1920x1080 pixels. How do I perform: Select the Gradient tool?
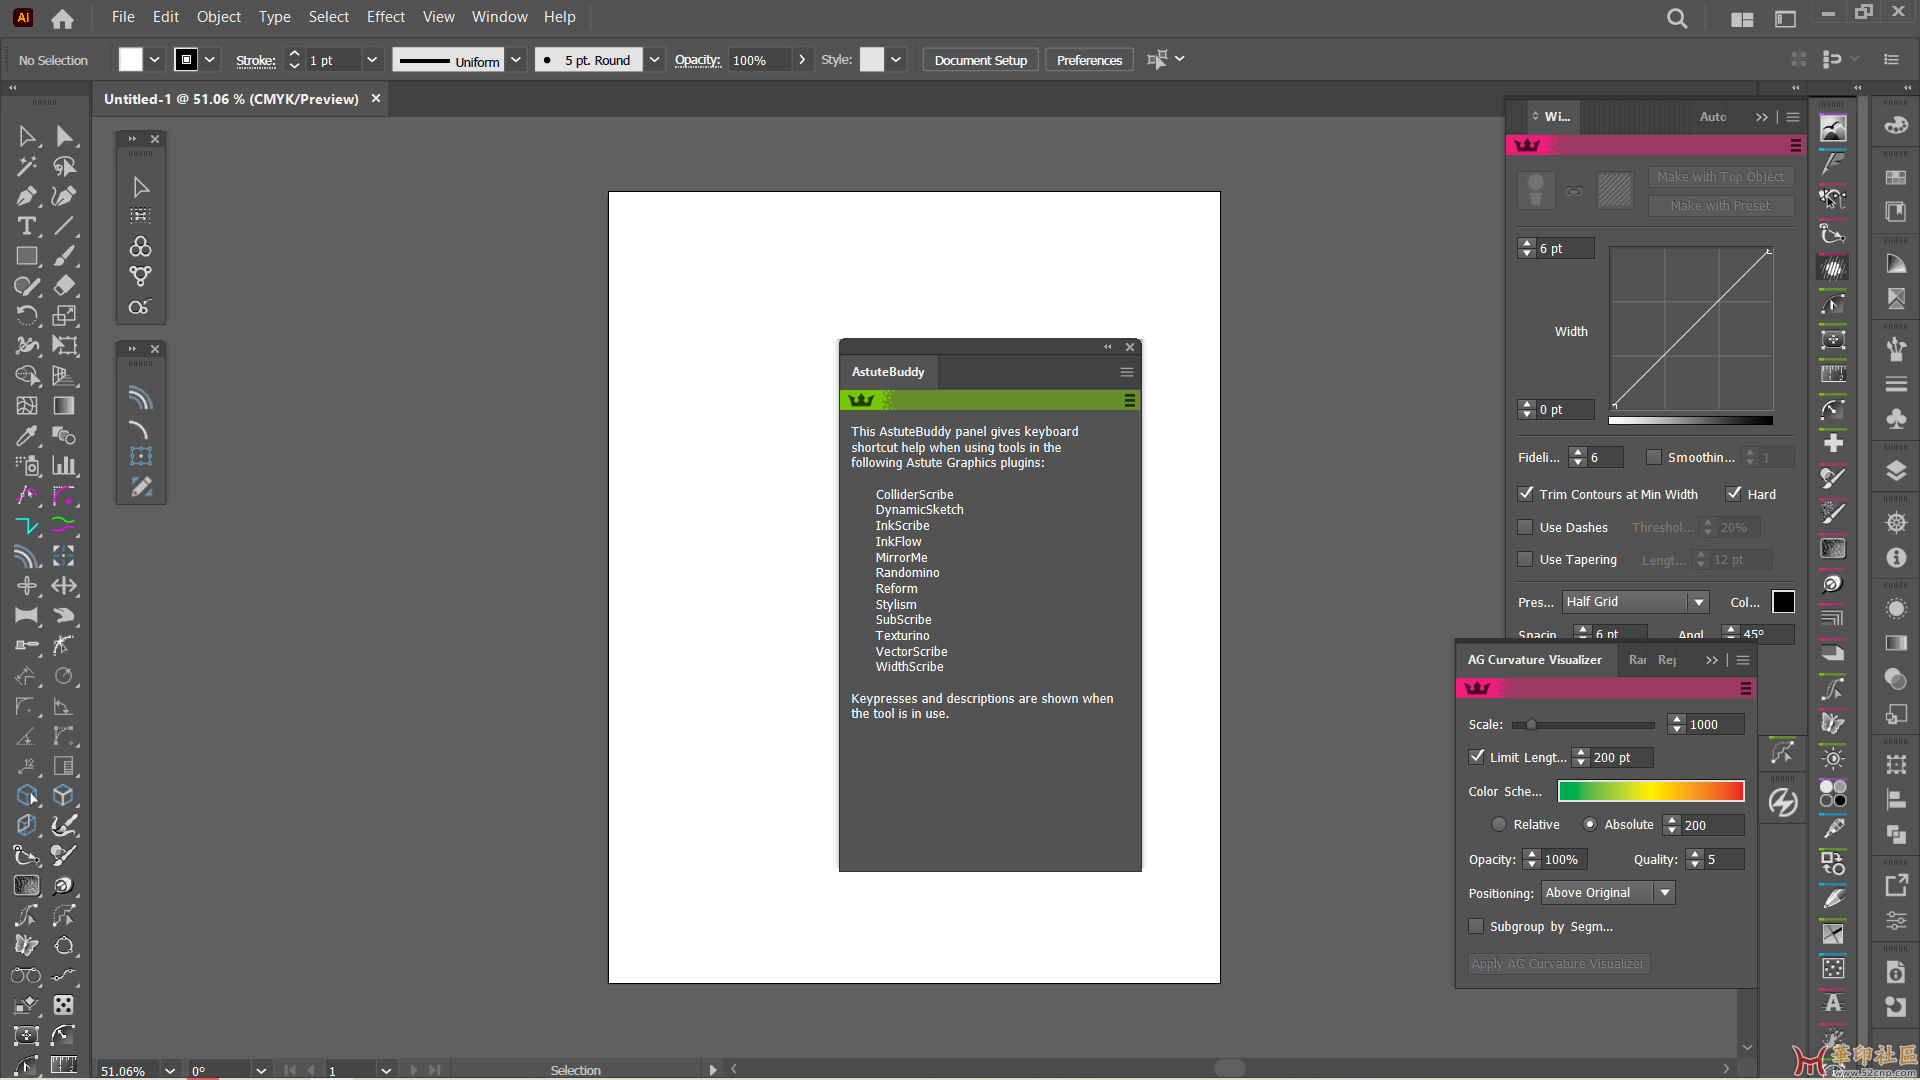(65, 406)
